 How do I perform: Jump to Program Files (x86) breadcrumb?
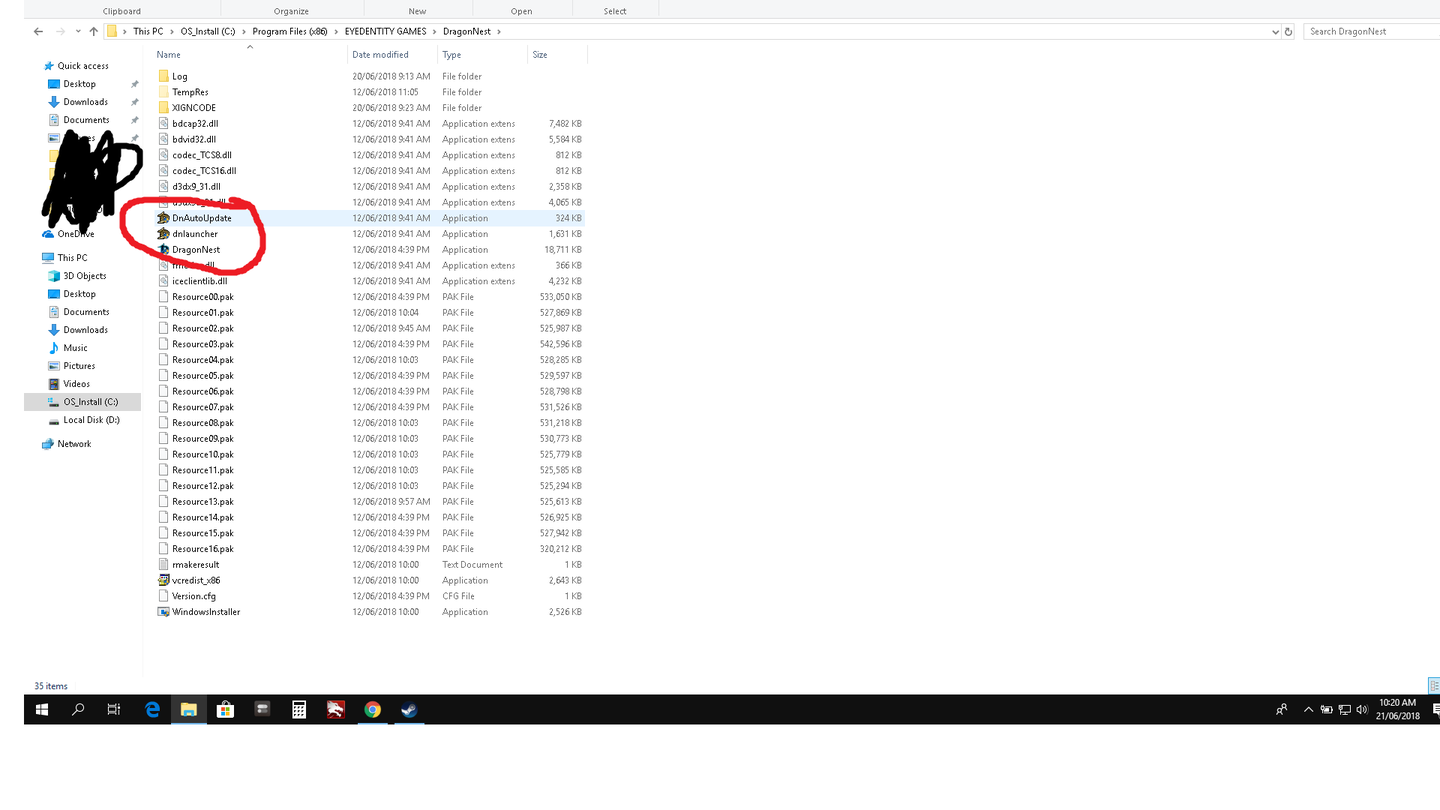point(290,31)
